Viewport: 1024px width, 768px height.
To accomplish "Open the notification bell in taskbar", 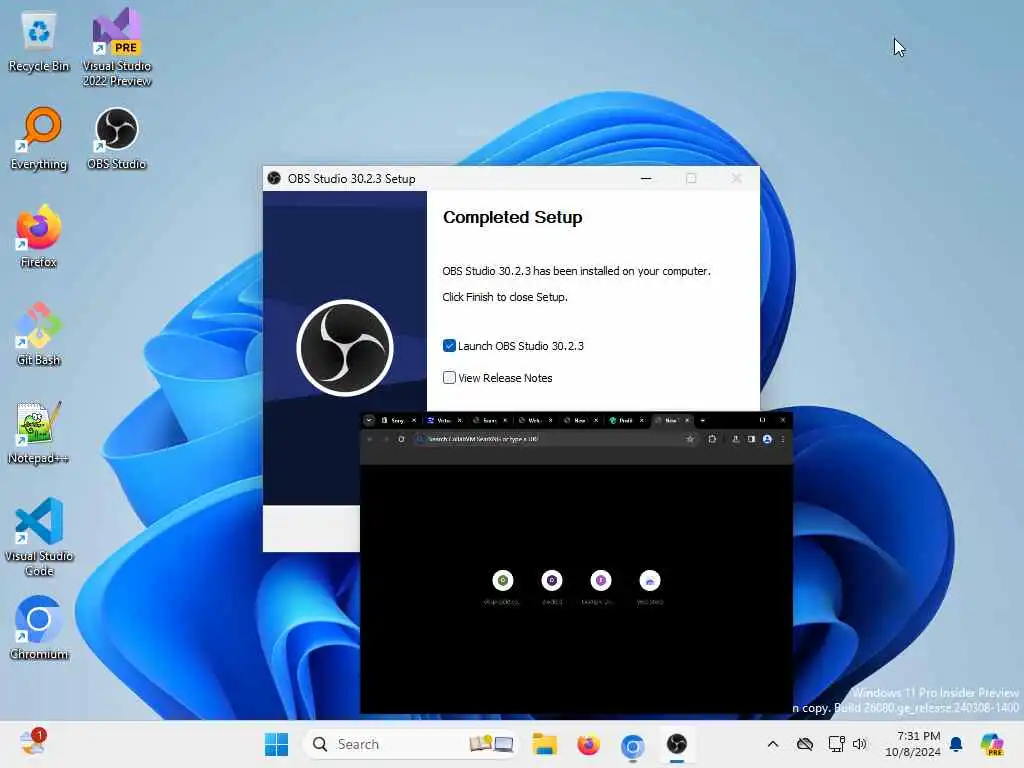I will tap(956, 744).
